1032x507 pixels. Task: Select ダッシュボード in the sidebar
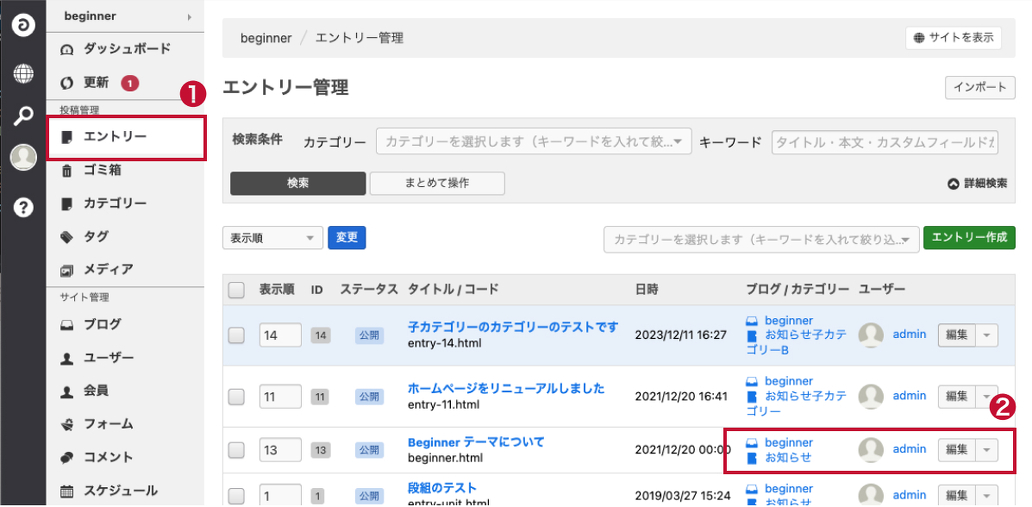point(126,49)
